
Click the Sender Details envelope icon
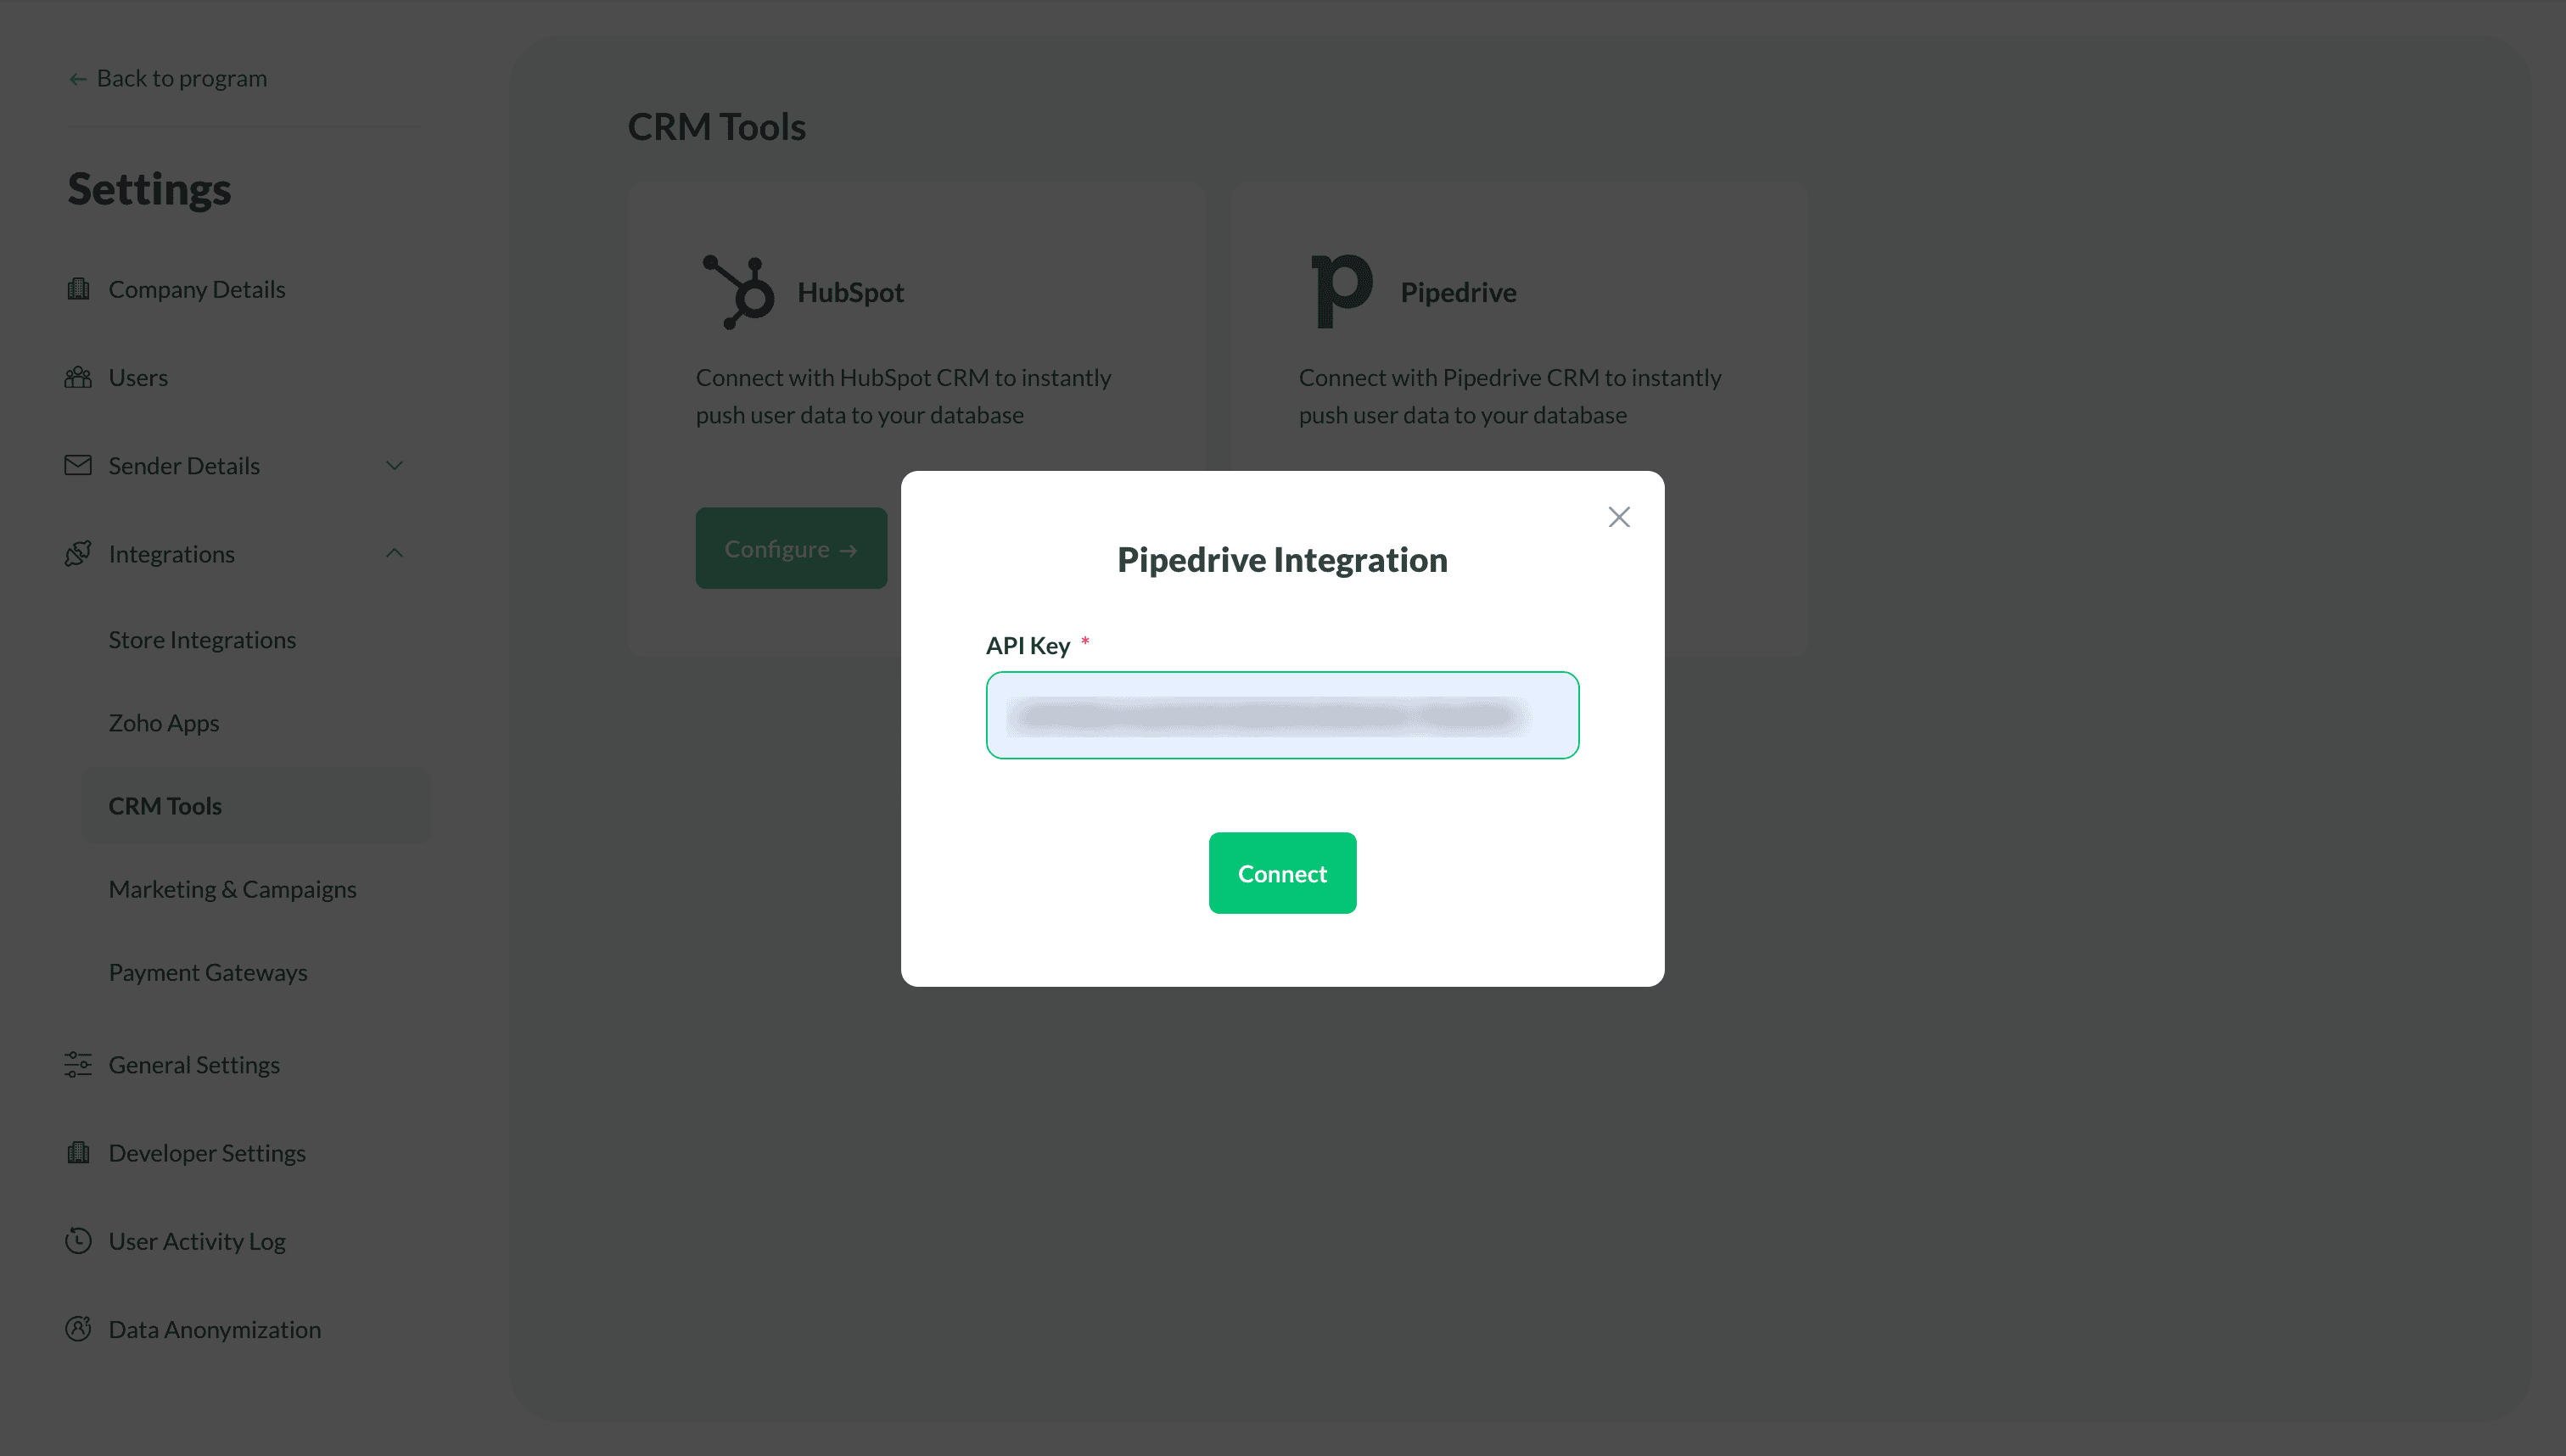(x=78, y=465)
